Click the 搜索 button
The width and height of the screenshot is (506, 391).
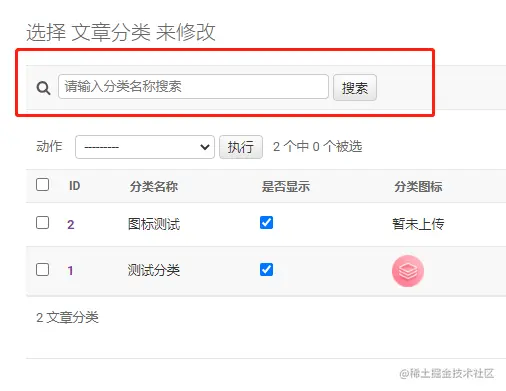pyautogui.click(x=355, y=88)
